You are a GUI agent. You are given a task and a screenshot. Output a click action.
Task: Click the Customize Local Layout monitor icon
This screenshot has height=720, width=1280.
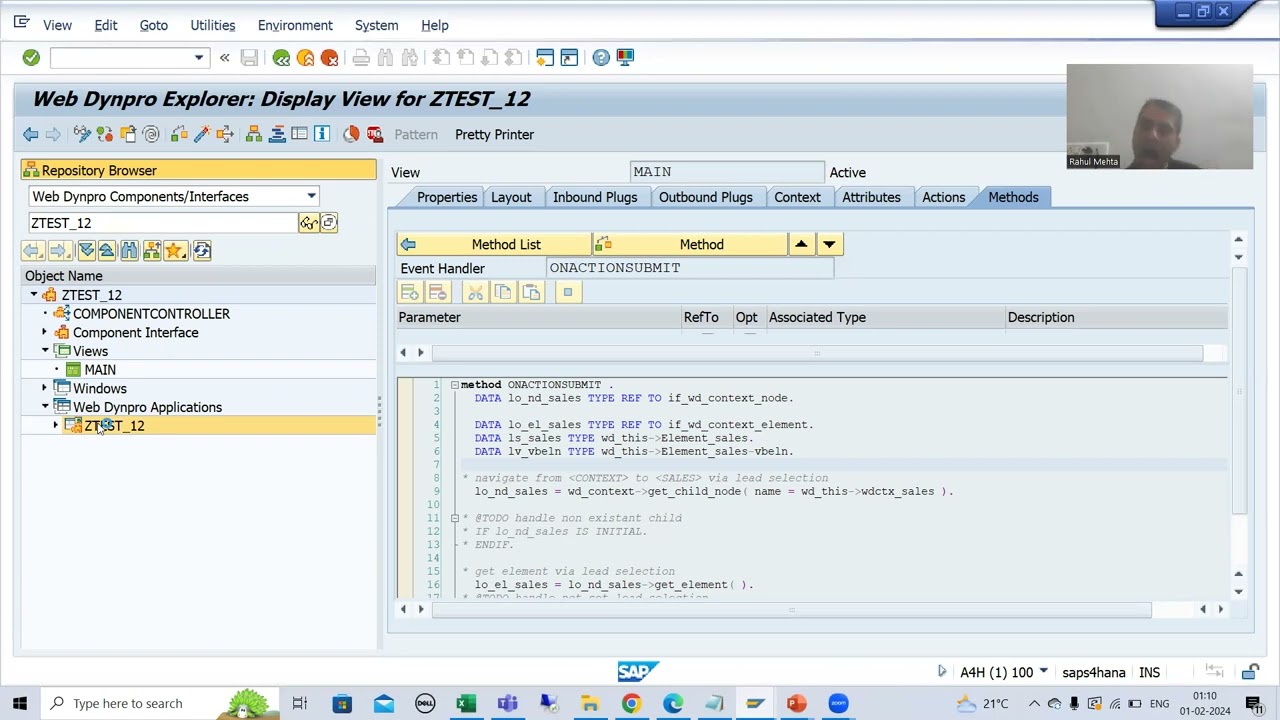coord(625,58)
